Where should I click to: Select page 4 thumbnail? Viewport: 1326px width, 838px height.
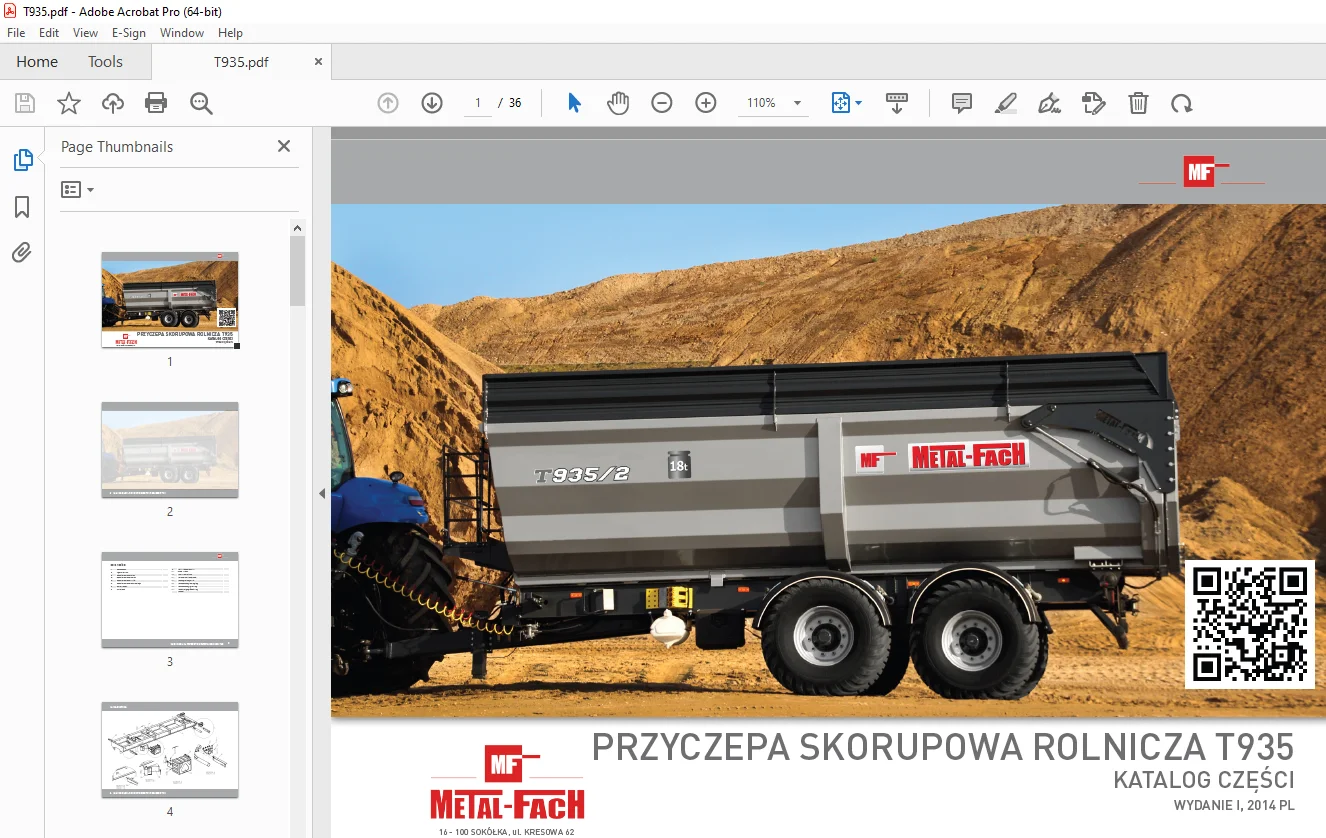click(170, 750)
